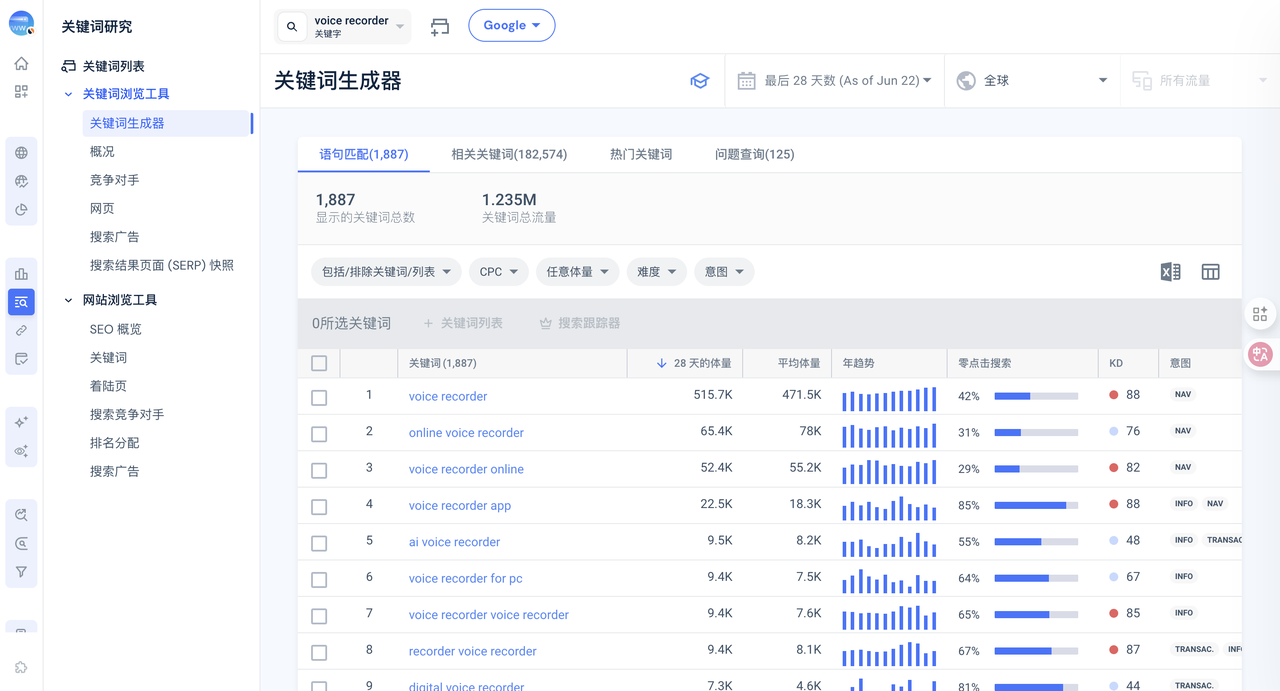Toggle the select-all checkbox in table header
Screen dimensions: 1280x691
tap(319, 363)
